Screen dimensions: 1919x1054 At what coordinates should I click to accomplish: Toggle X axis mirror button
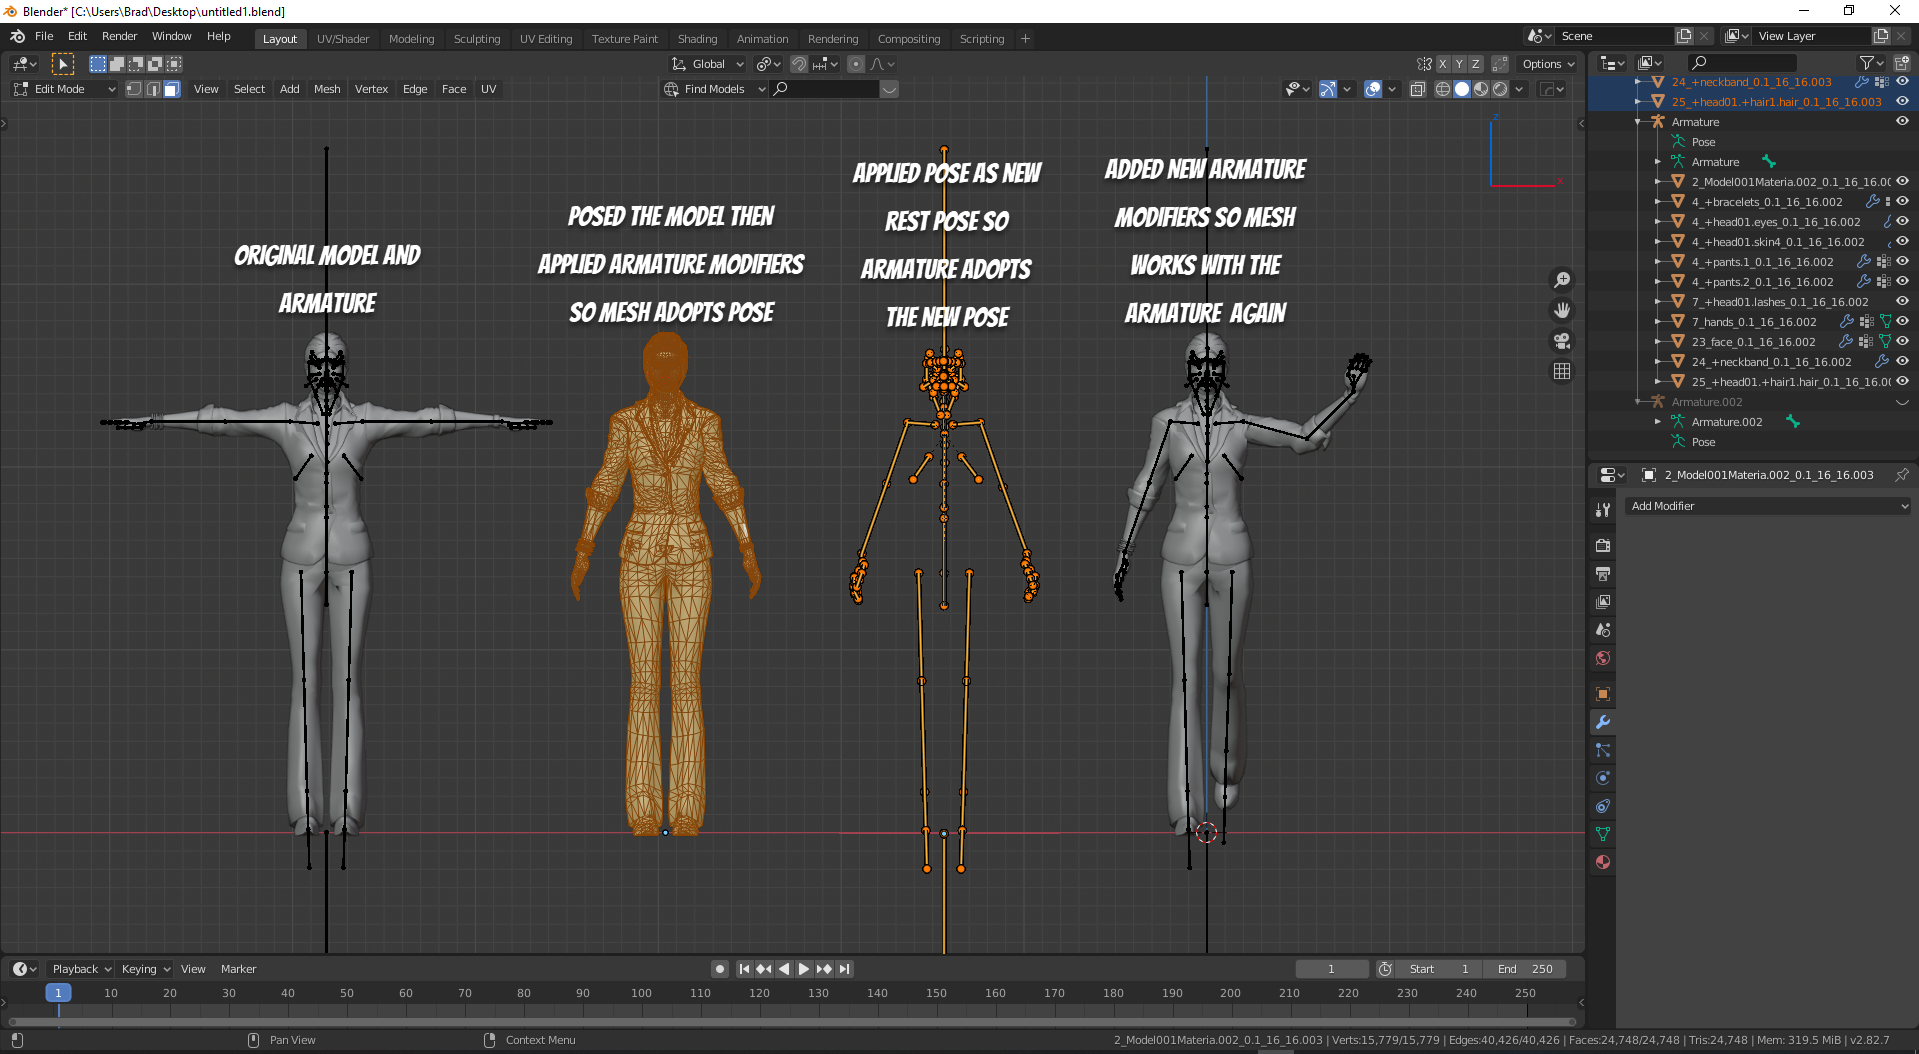click(x=1442, y=64)
